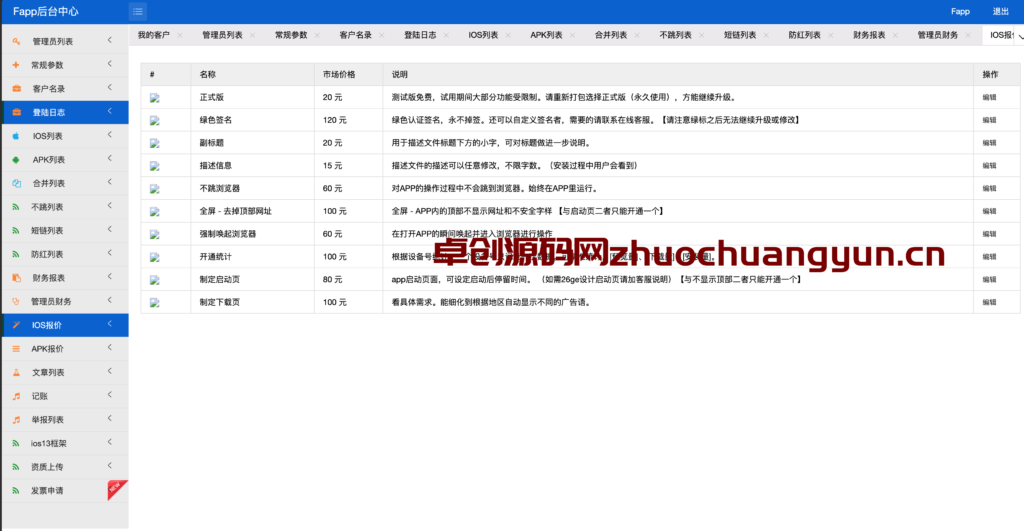This screenshot has width=1024, height=531.
Task: Expand the 管理员列表 sidebar chevron
Action: click(110, 40)
